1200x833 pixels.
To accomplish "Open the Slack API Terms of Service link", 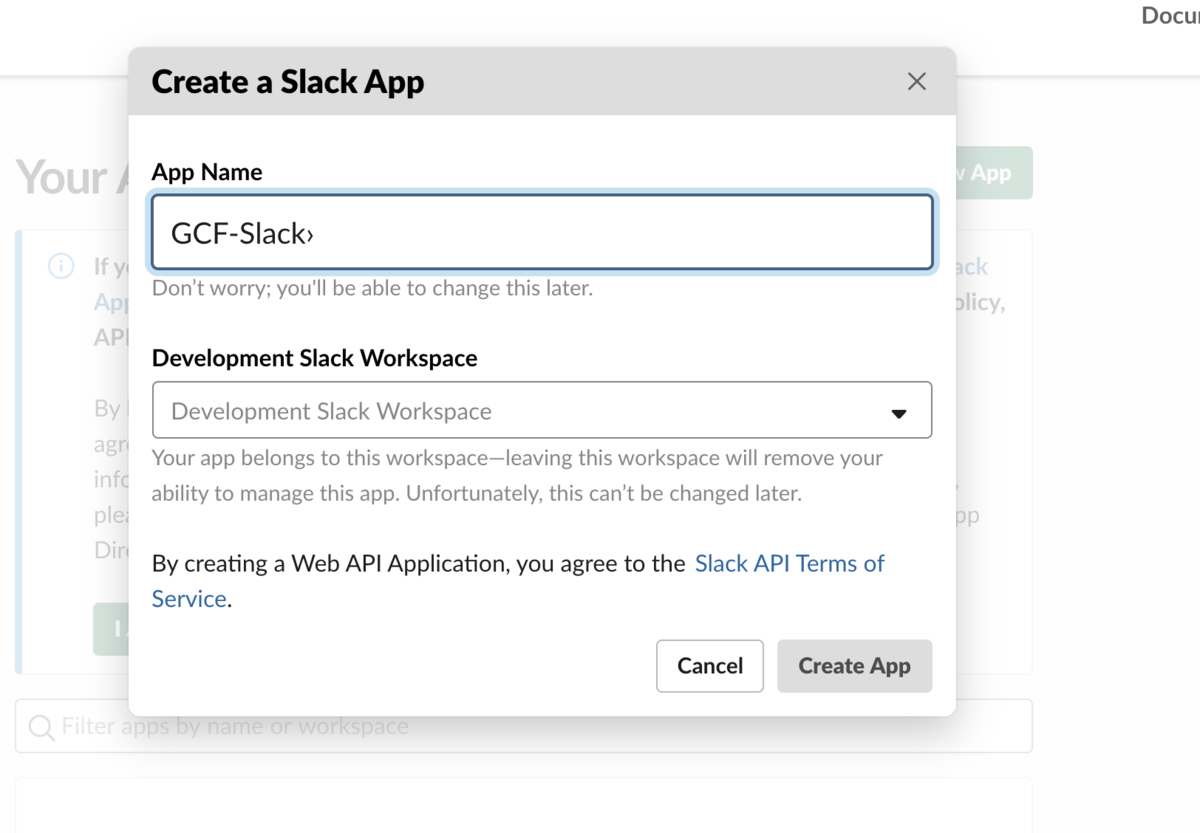I will 789,564.
